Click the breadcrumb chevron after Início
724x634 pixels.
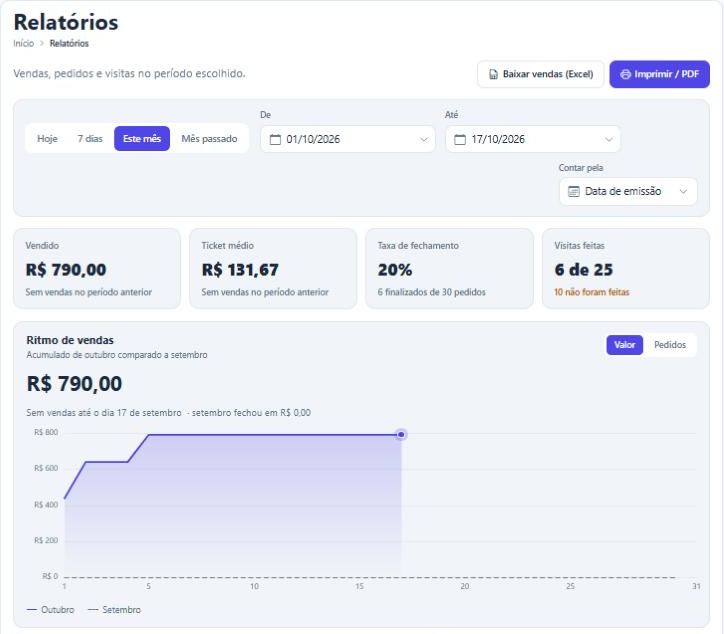click(42, 43)
